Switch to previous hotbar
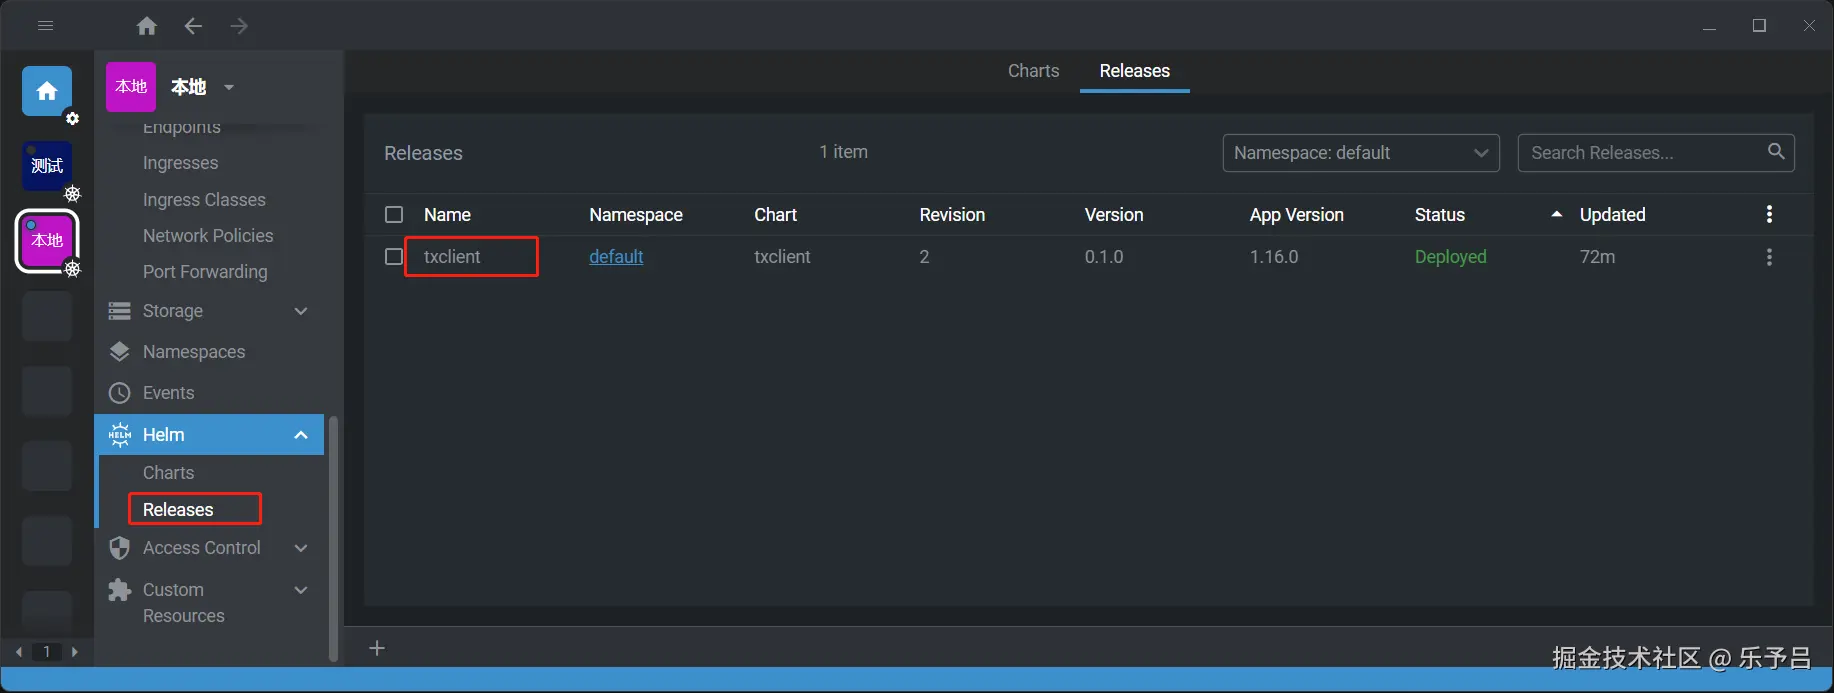The height and width of the screenshot is (693, 1834). coord(19,652)
